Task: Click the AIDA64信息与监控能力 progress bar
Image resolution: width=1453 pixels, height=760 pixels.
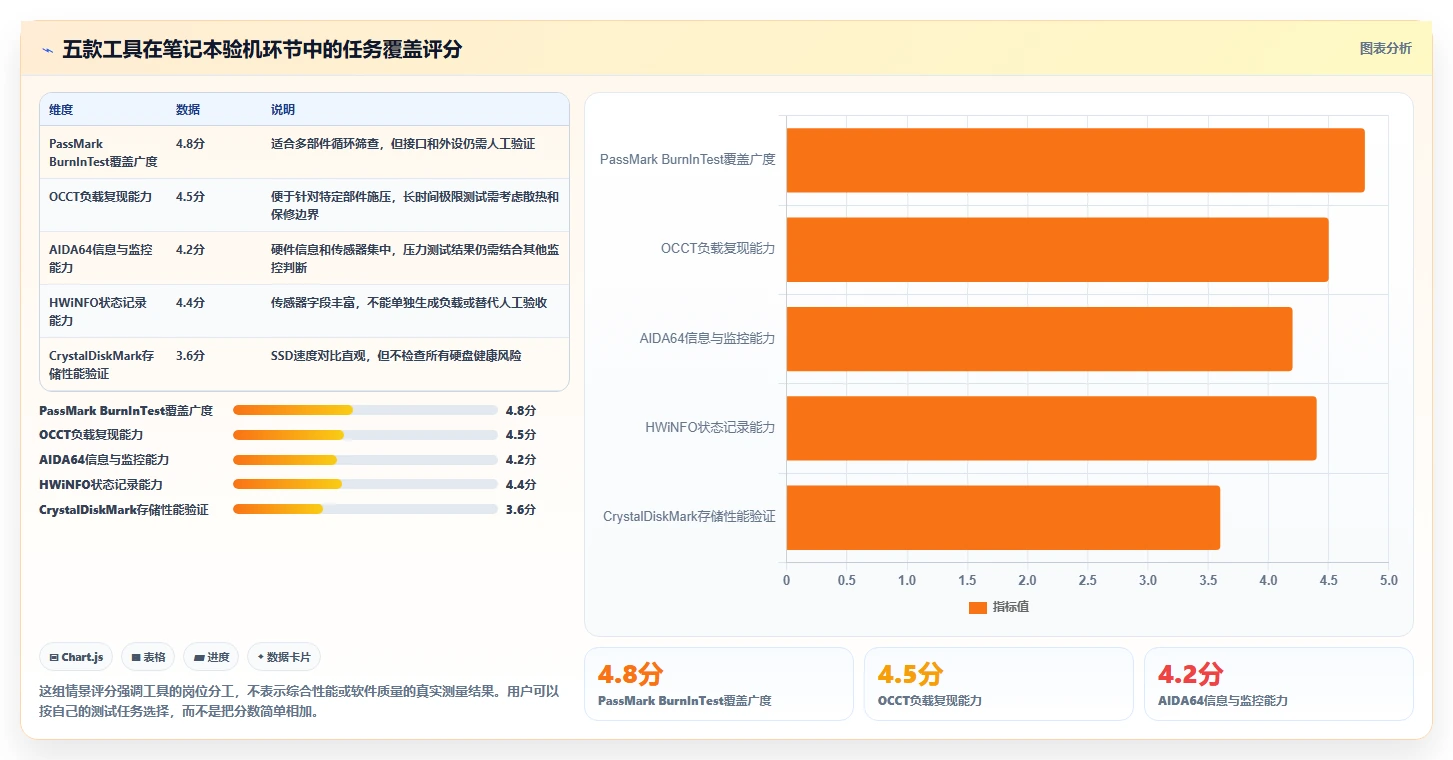Action: coord(365,460)
